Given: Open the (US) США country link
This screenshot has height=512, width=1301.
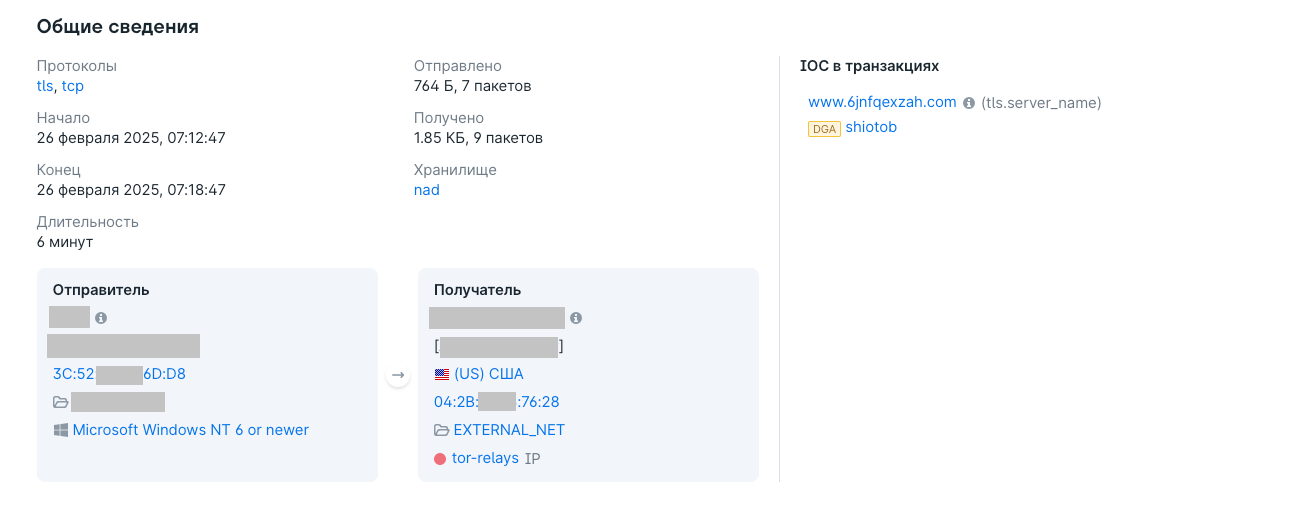Looking at the screenshot, I should (x=489, y=374).
